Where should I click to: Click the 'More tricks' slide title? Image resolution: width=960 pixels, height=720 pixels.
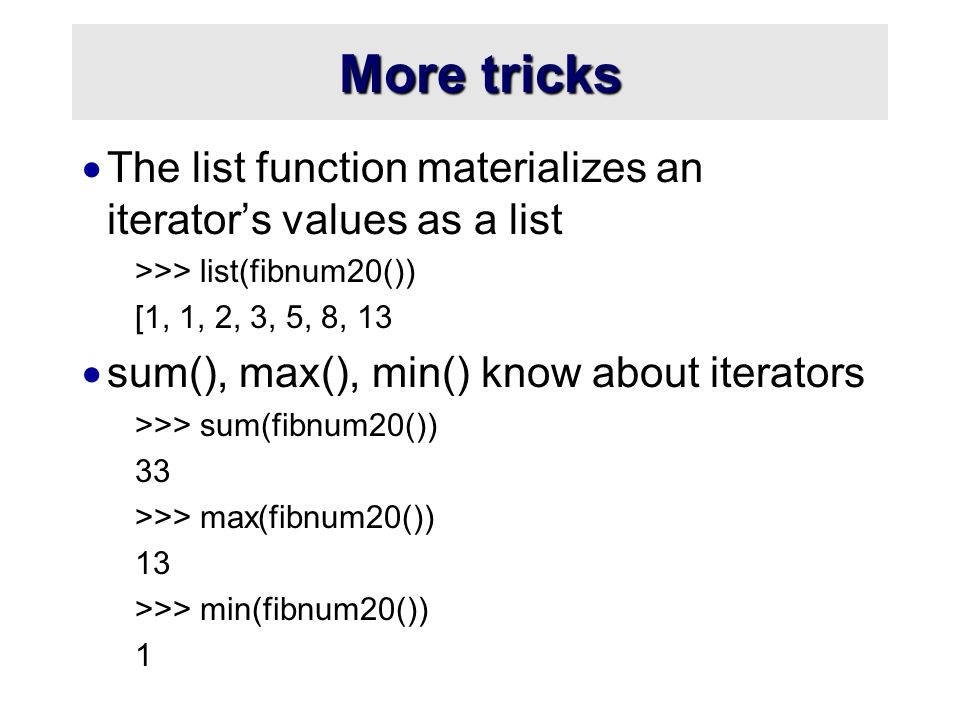481,75
